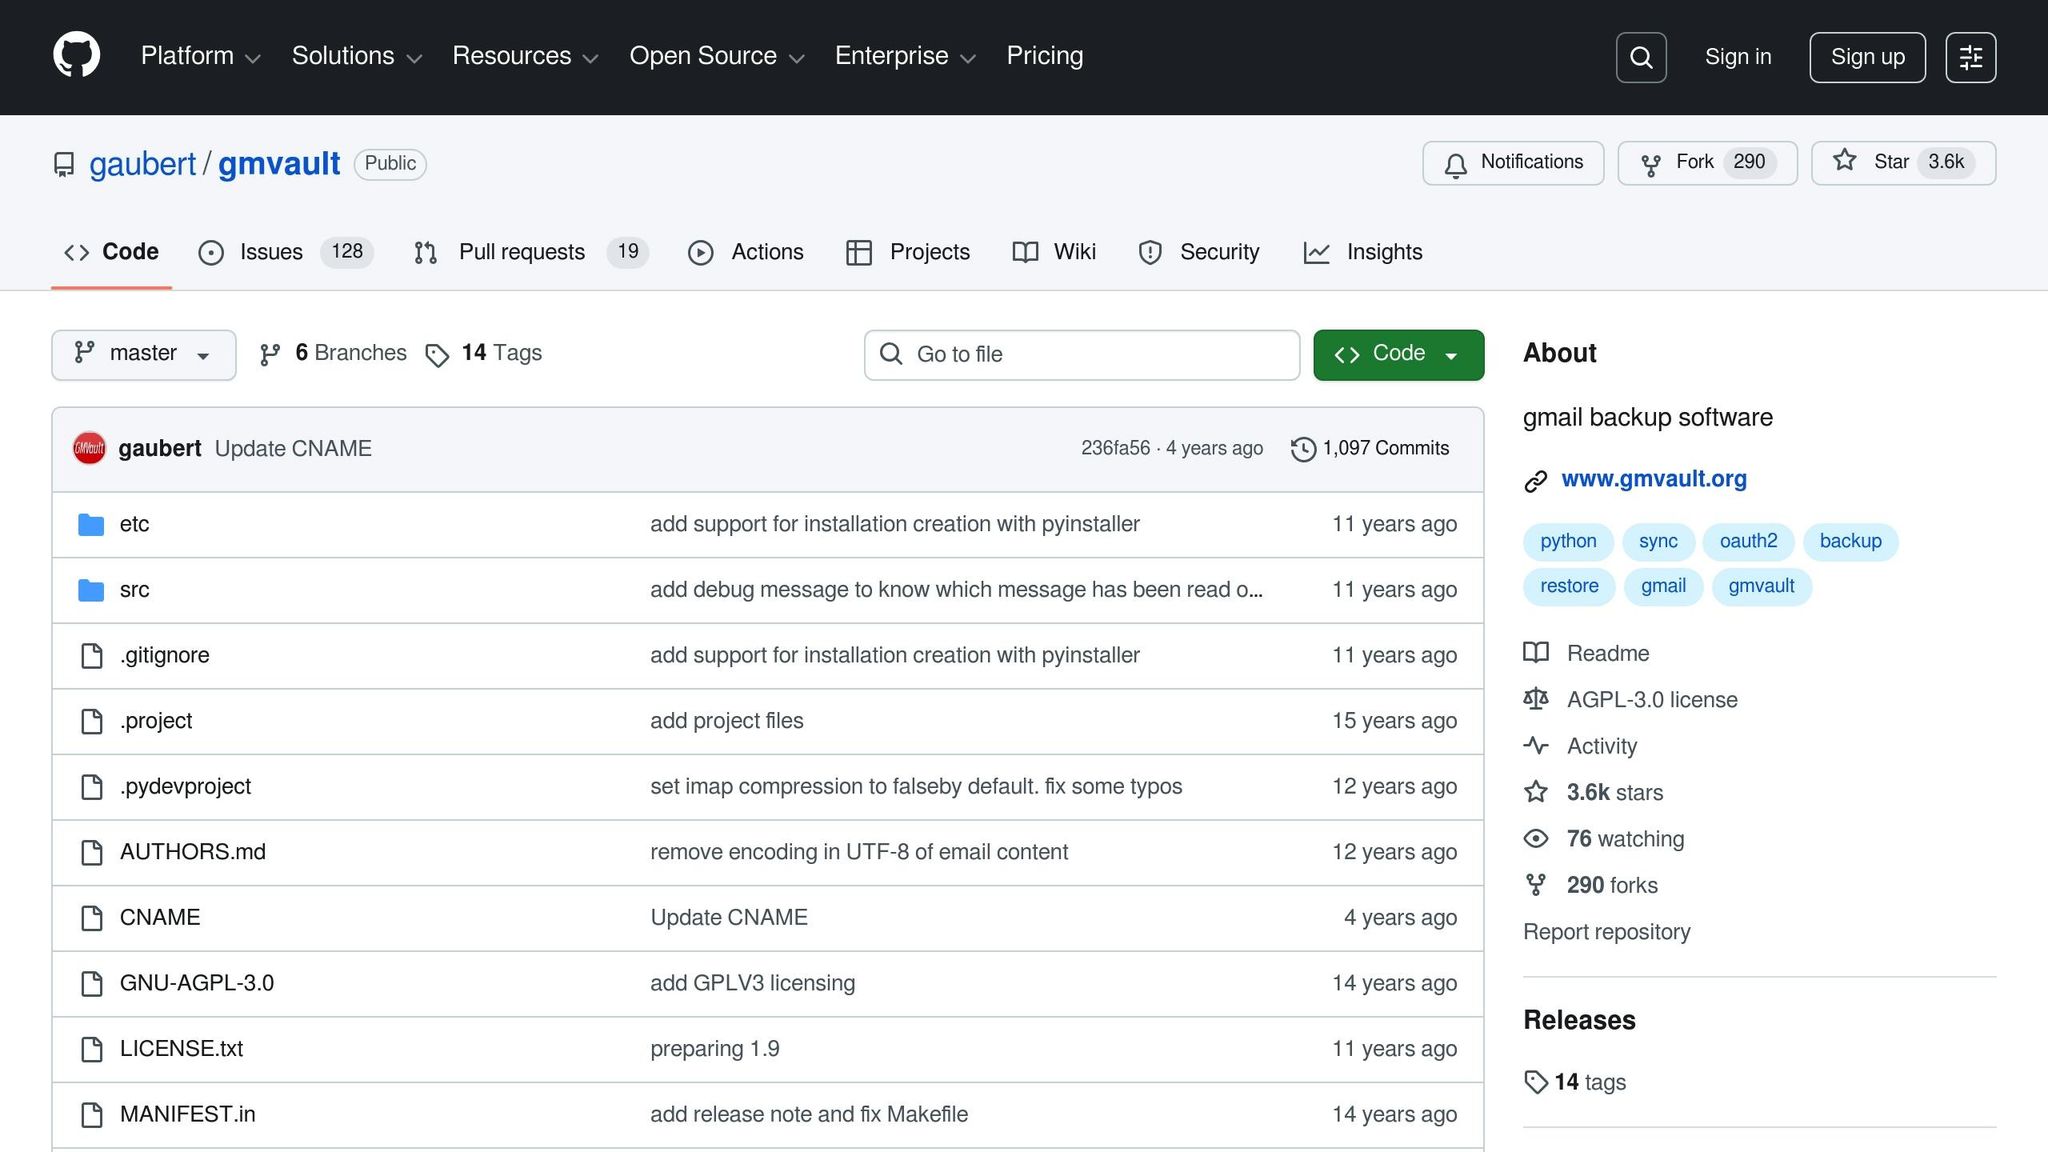Expand the master branch selector
Image resolution: width=2048 pixels, height=1152 pixels.
click(143, 354)
